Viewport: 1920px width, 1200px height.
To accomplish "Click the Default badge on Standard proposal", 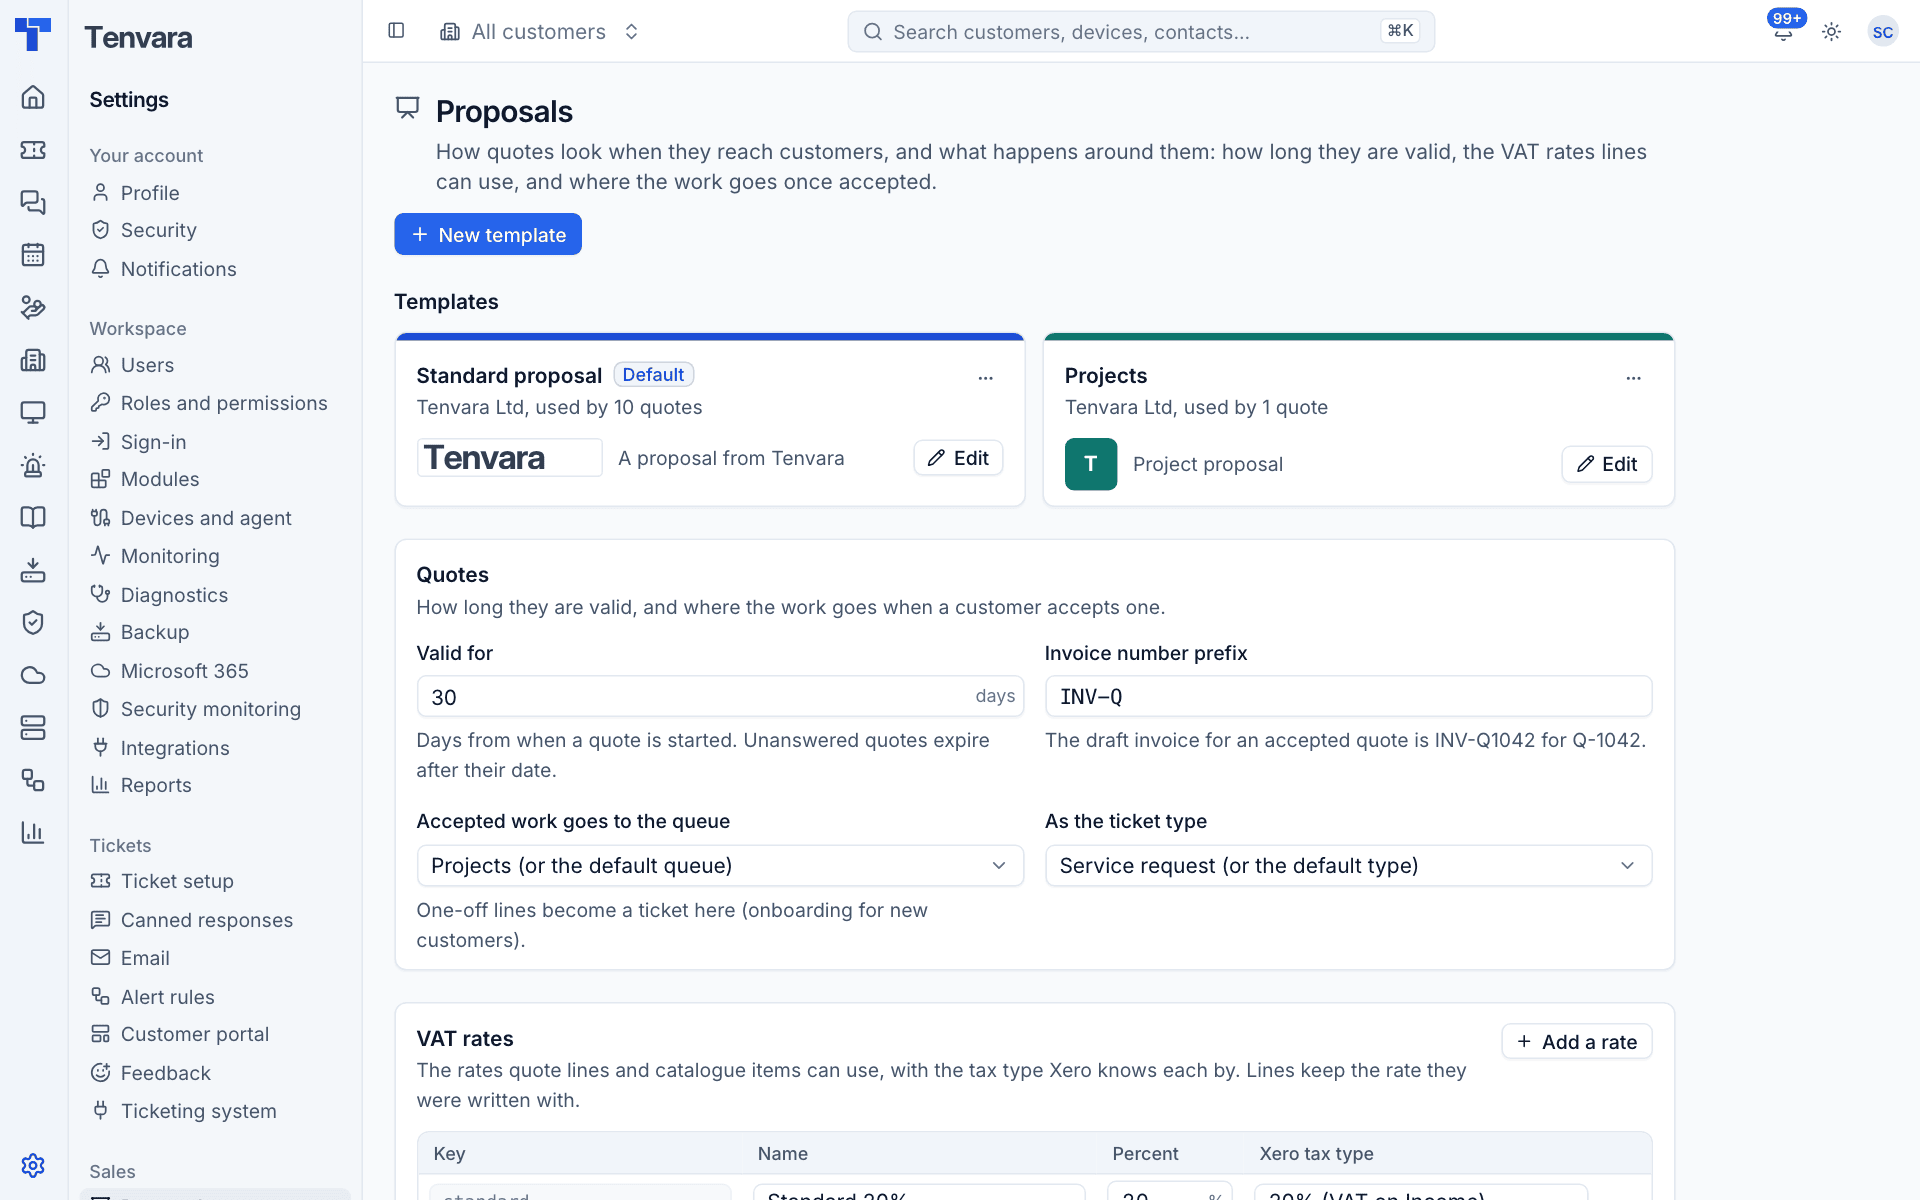I will click(653, 374).
